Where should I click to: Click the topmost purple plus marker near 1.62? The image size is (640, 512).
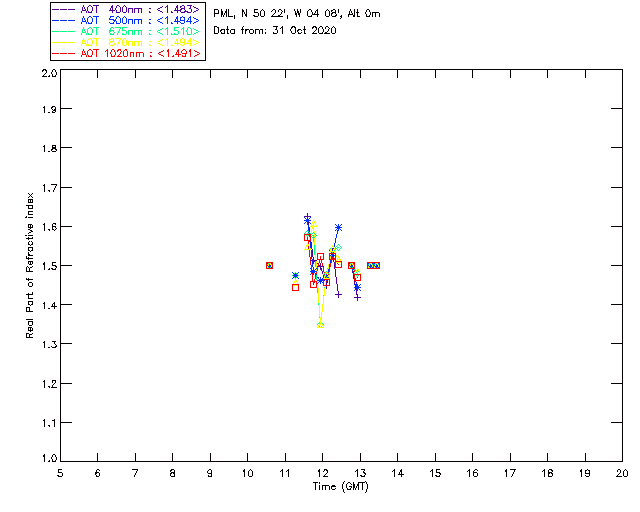click(307, 217)
